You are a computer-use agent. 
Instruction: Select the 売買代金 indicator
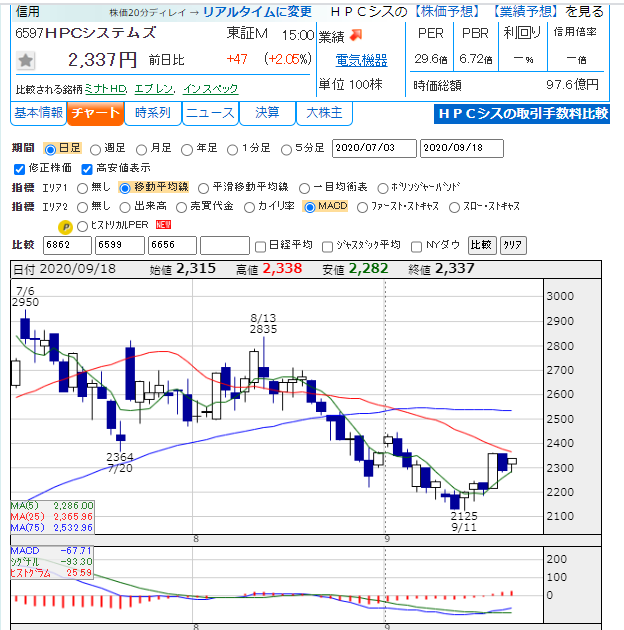(182, 207)
